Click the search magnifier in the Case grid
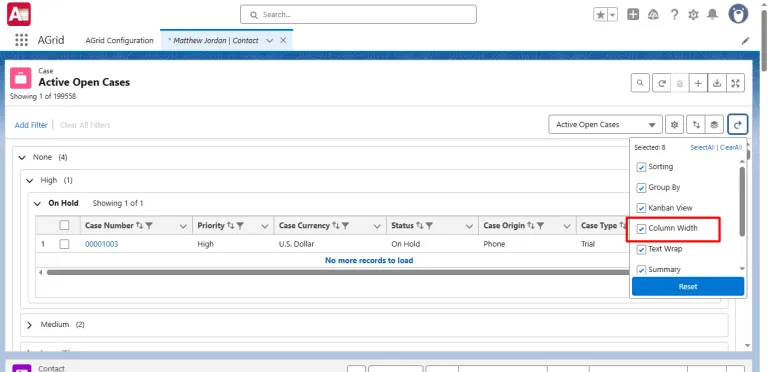This screenshot has height=372, width=768. coord(640,83)
